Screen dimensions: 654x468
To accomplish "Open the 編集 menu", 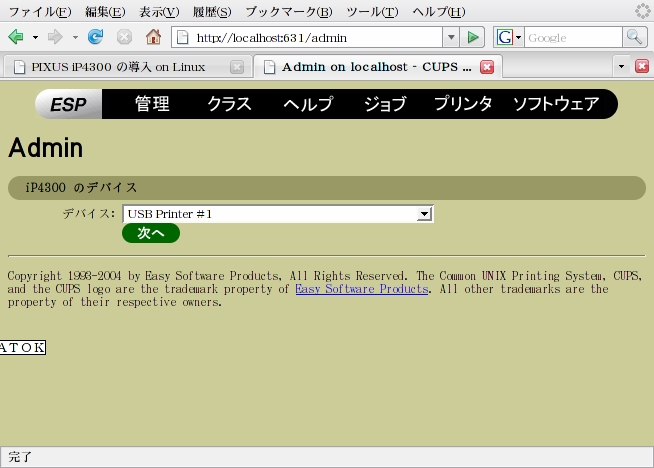I will (x=105, y=12).
